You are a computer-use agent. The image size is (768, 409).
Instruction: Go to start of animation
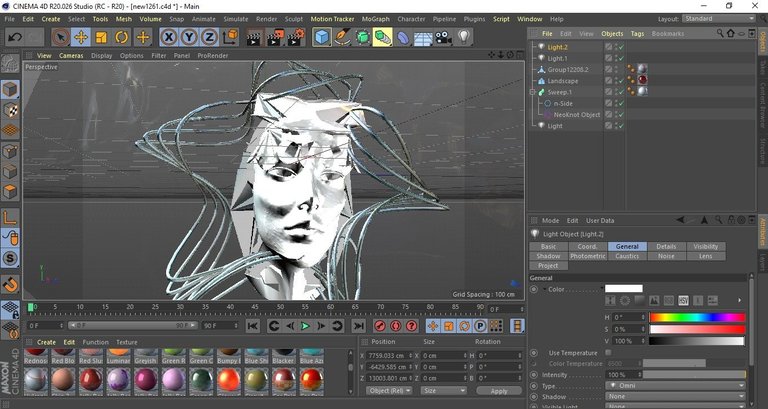(253, 326)
